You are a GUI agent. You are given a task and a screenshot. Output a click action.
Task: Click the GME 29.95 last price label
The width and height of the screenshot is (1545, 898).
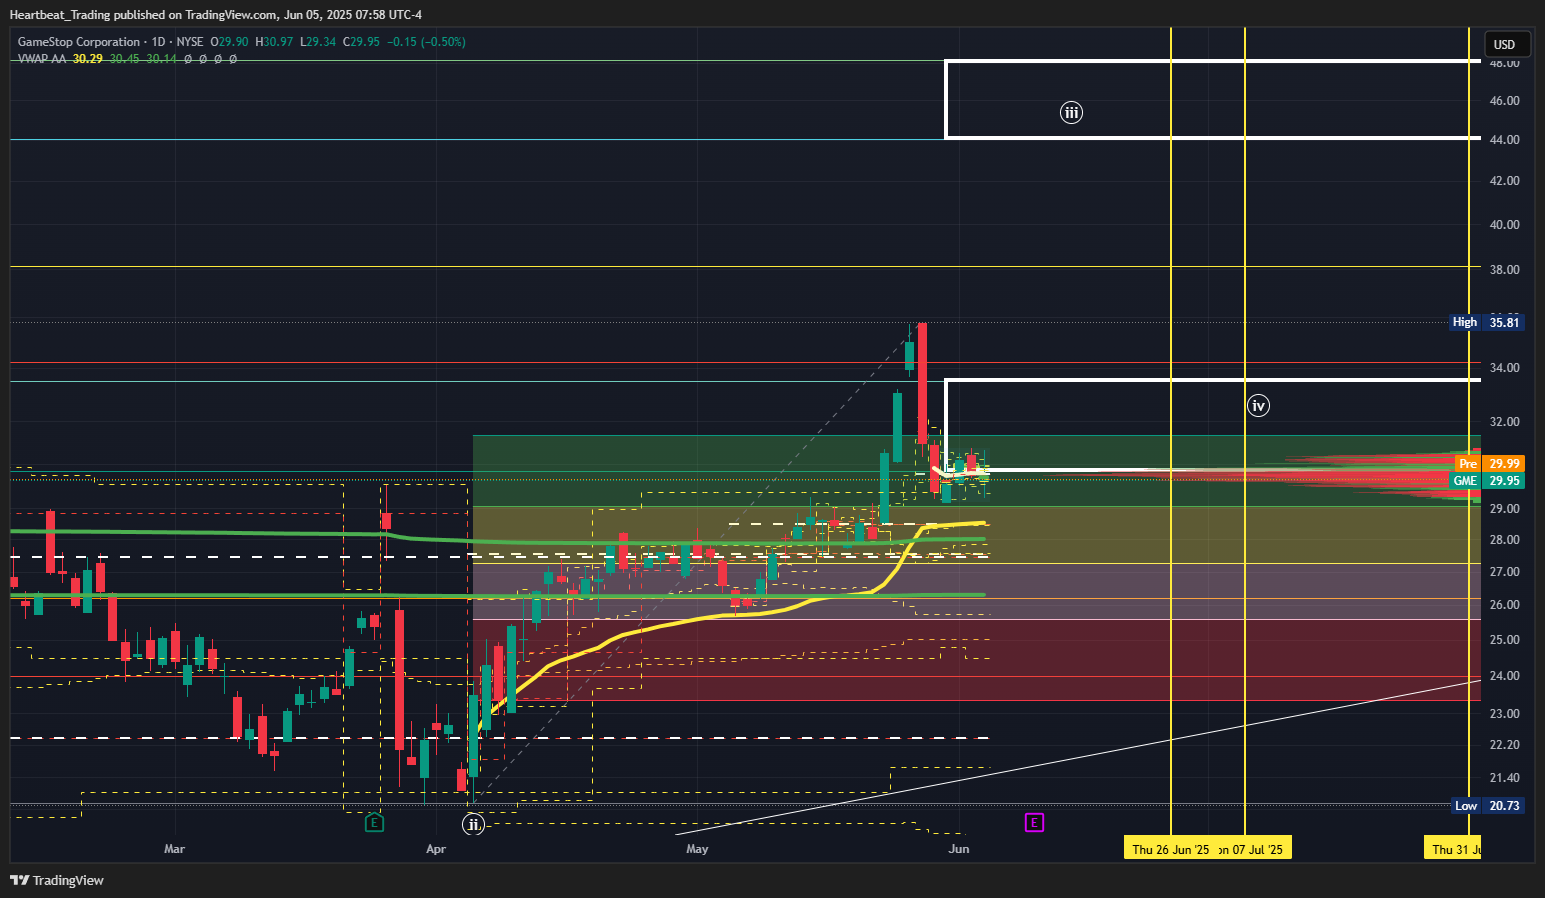pos(1487,481)
